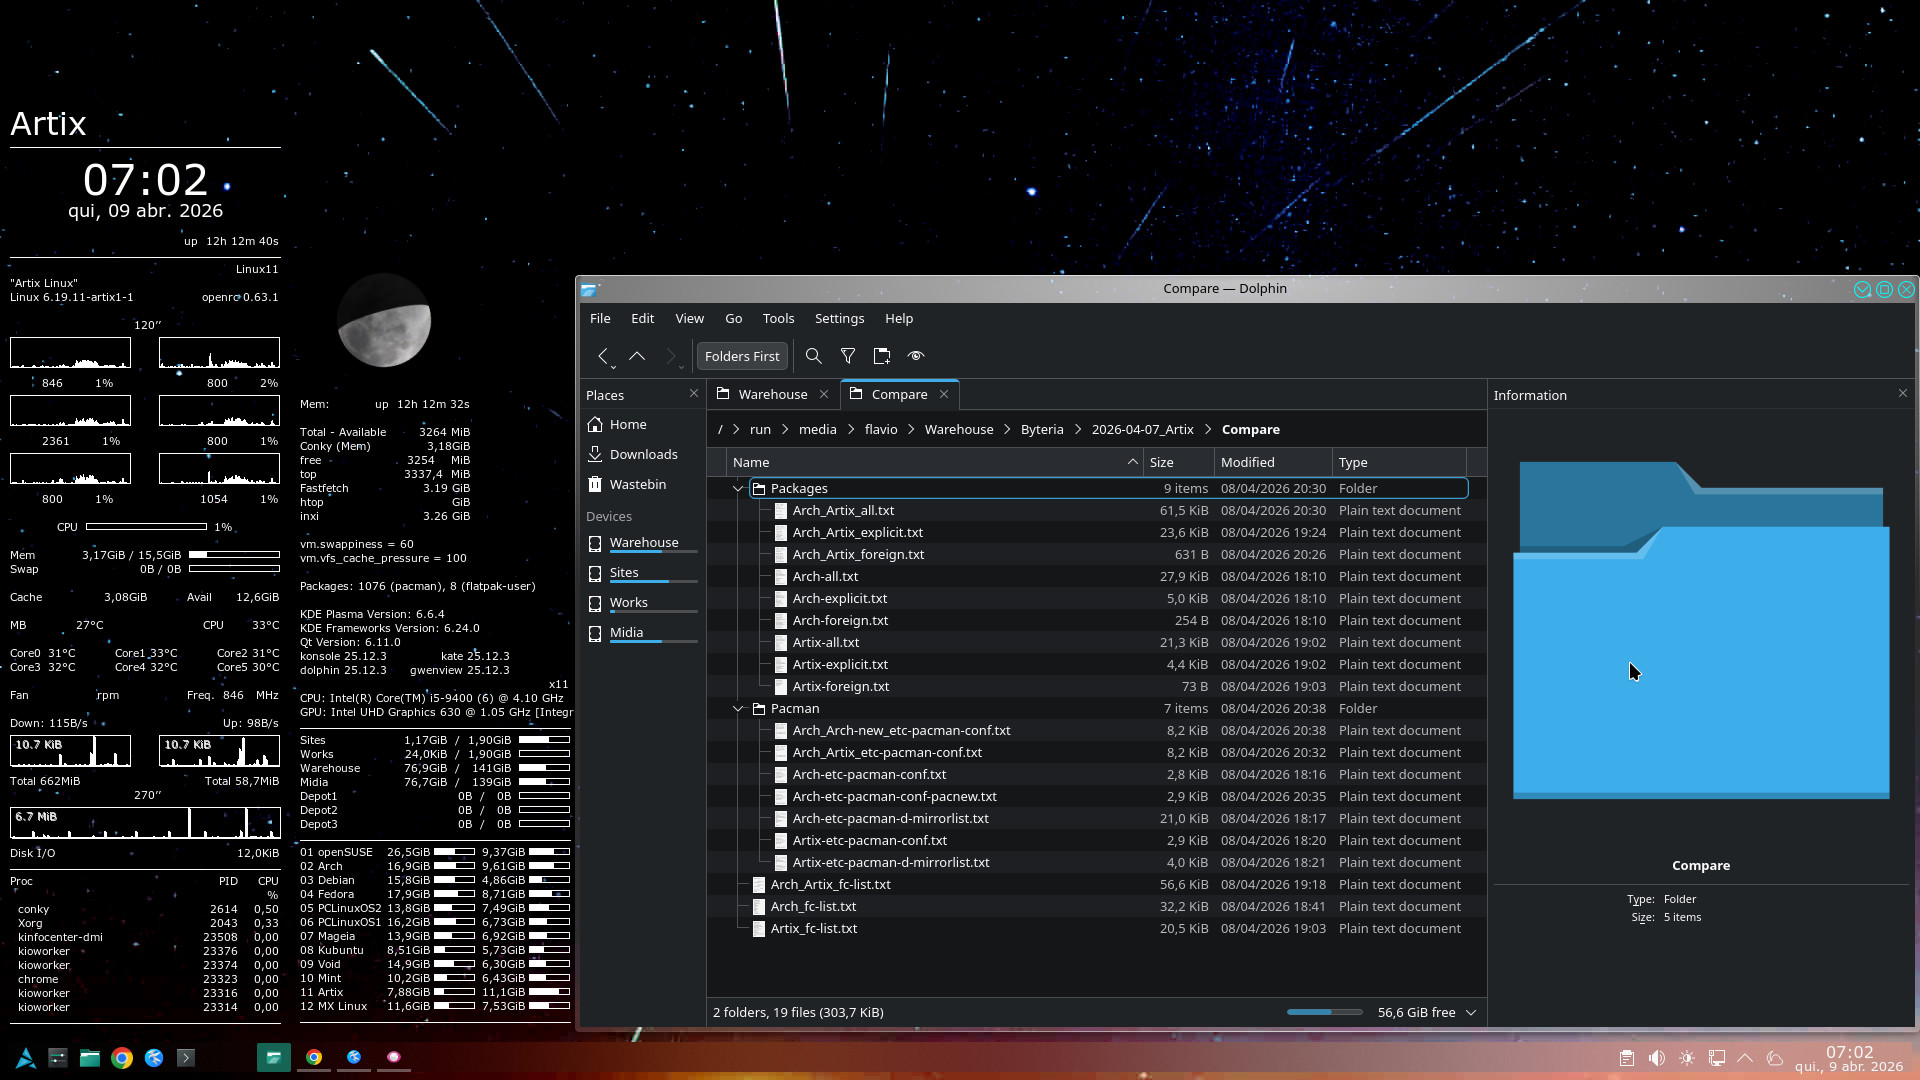The height and width of the screenshot is (1080, 1920).
Task: Open clipboard icon in system tray
Action: [1627, 1058]
